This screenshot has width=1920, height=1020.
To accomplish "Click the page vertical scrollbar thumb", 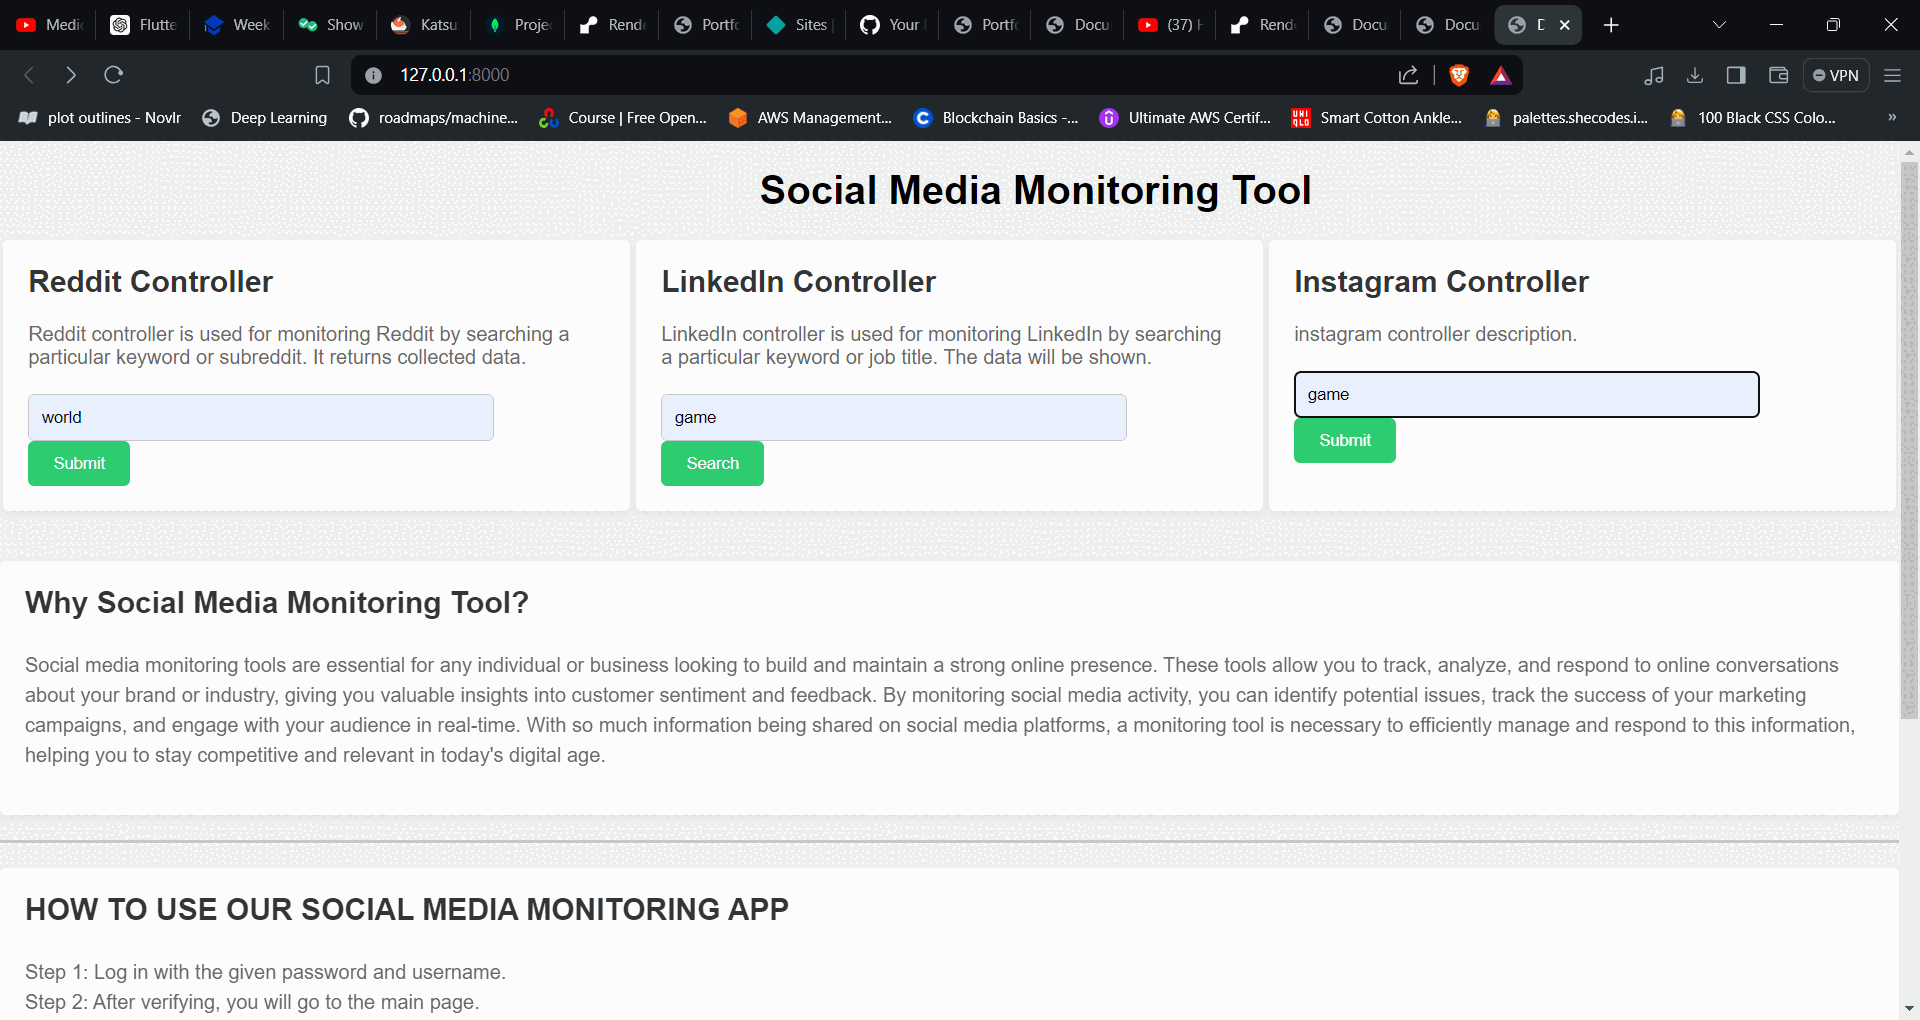I will click(1909, 440).
